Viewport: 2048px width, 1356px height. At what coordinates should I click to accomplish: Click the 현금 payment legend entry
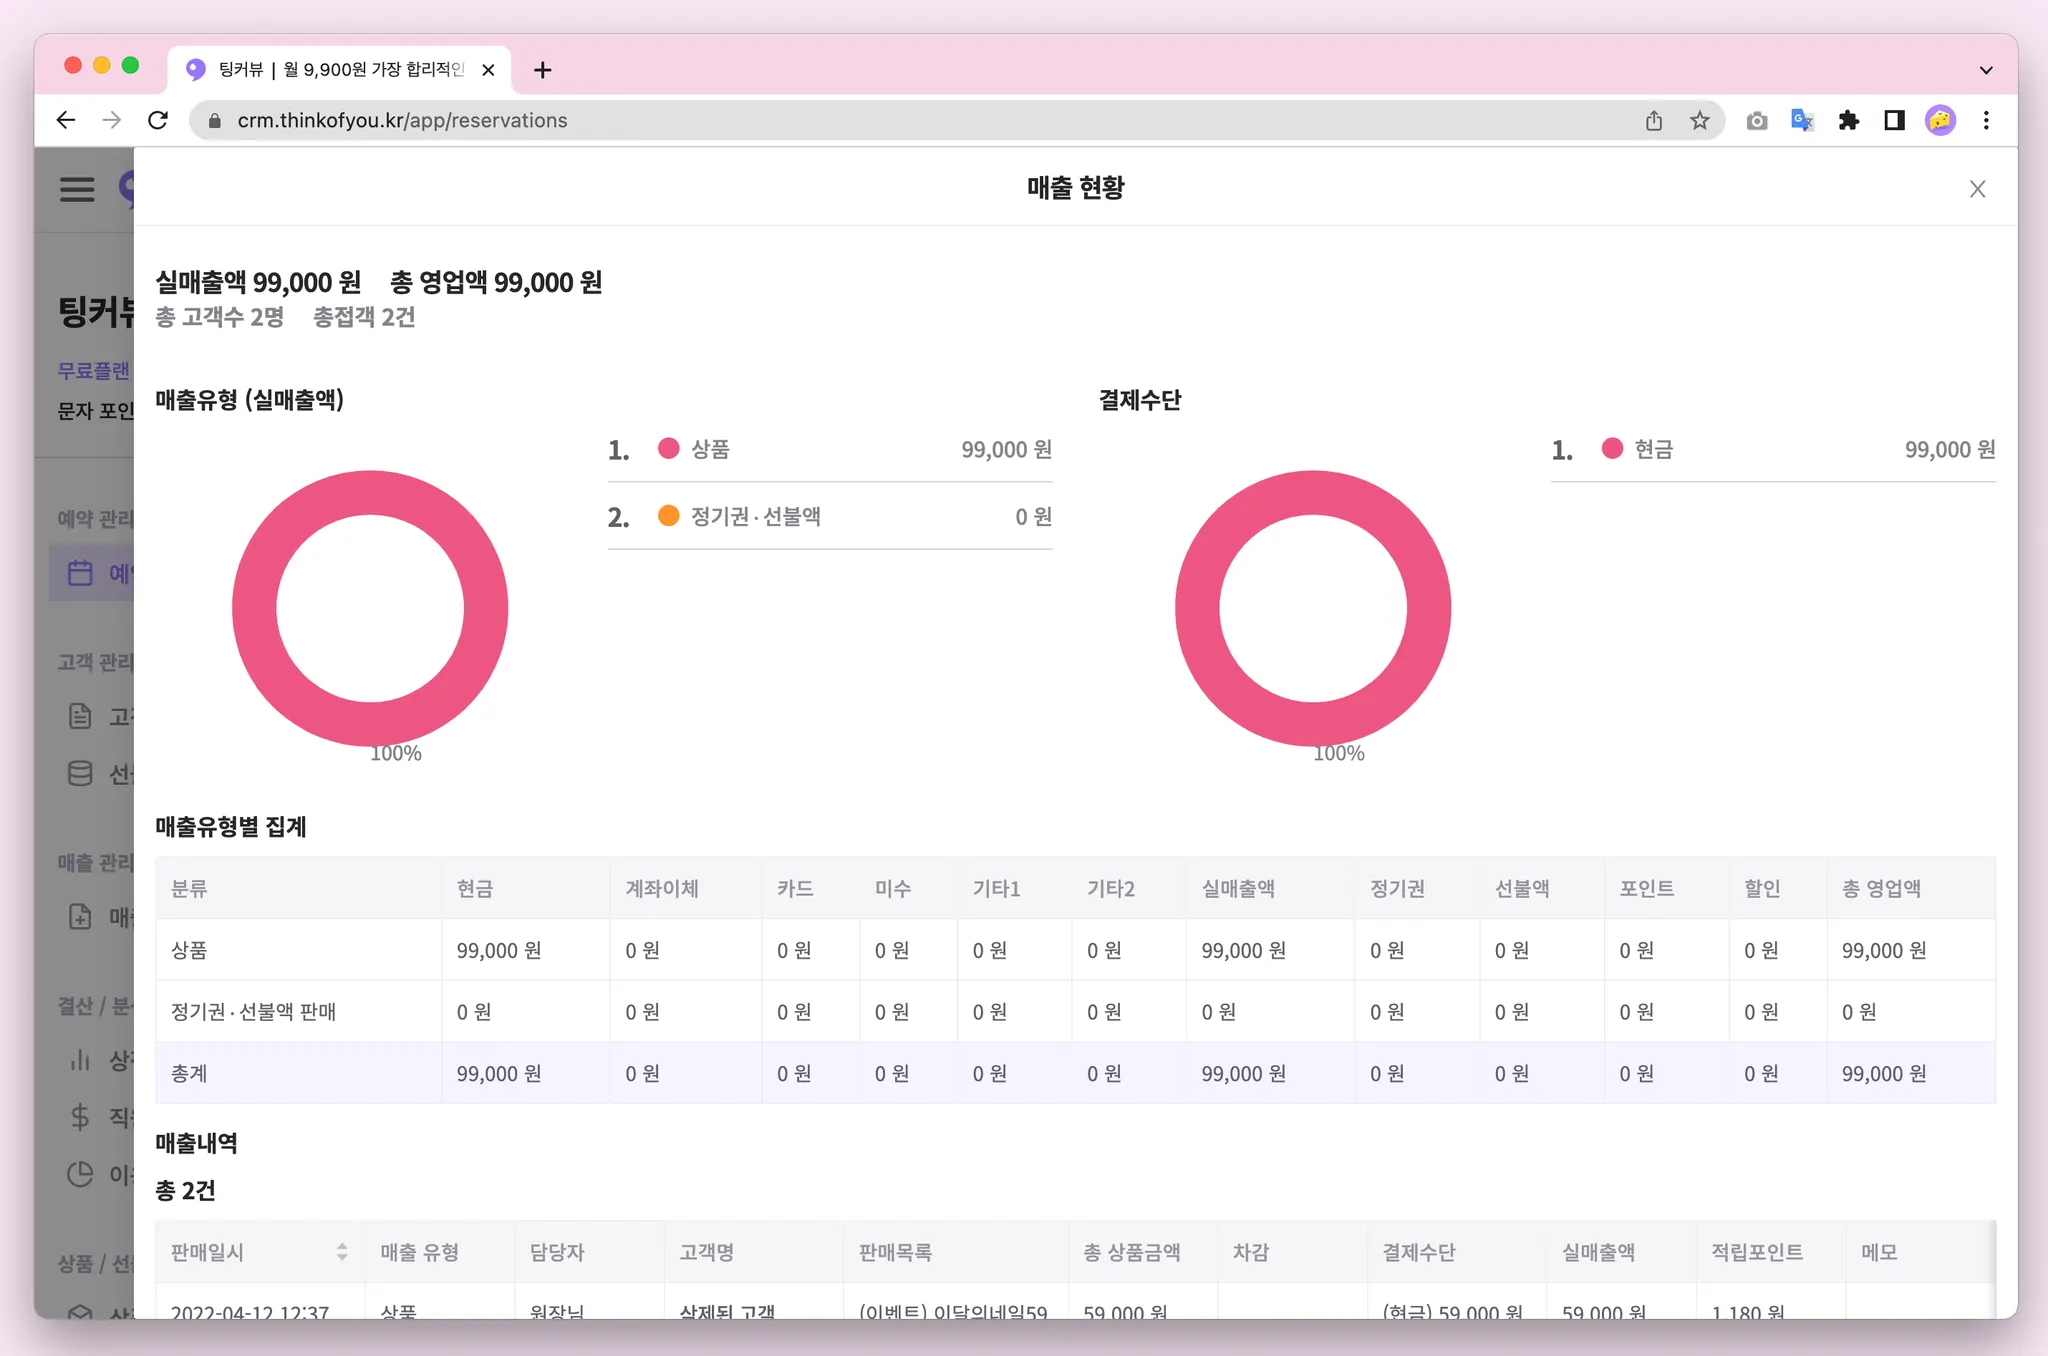pyautogui.click(x=1653, y=449)
